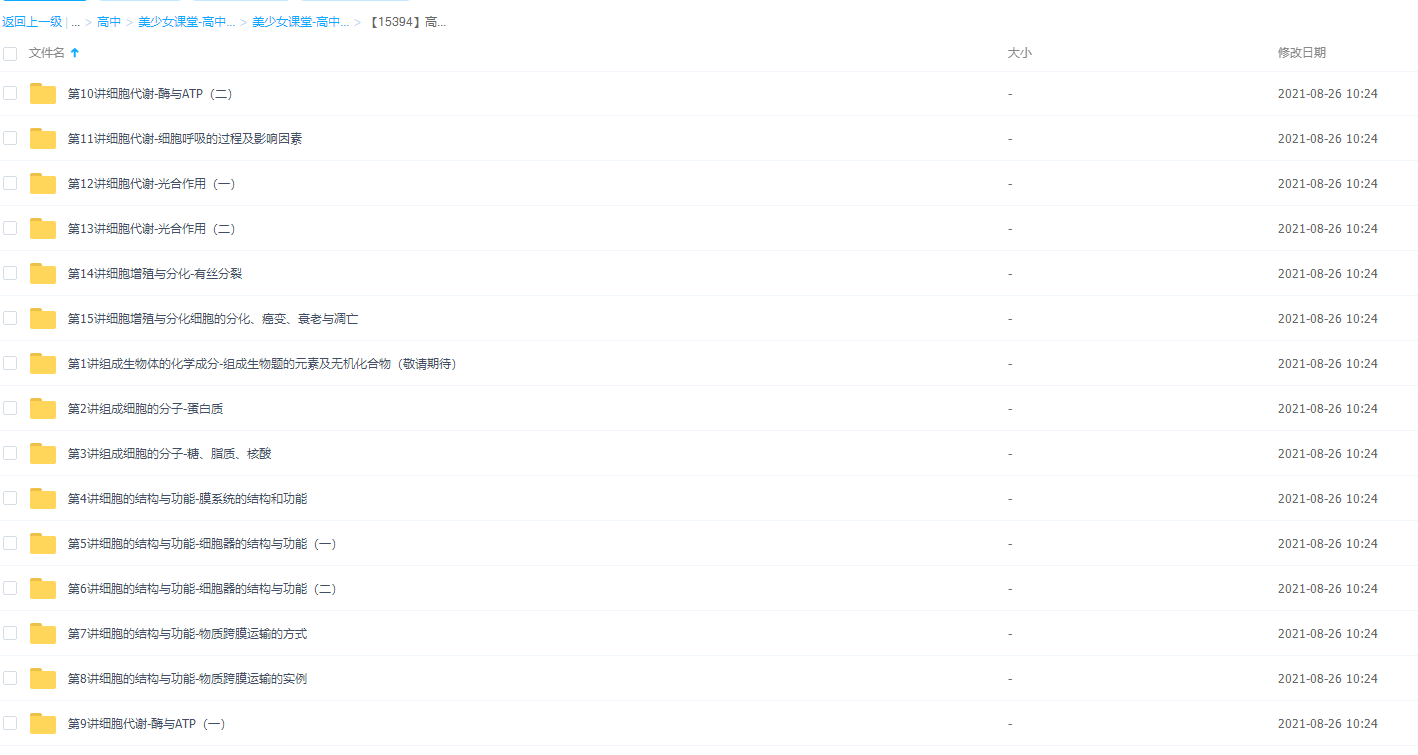Open the 第12讲光合作用（一）folder icon
Screen dimensions: 1418x755
(43, 184)
